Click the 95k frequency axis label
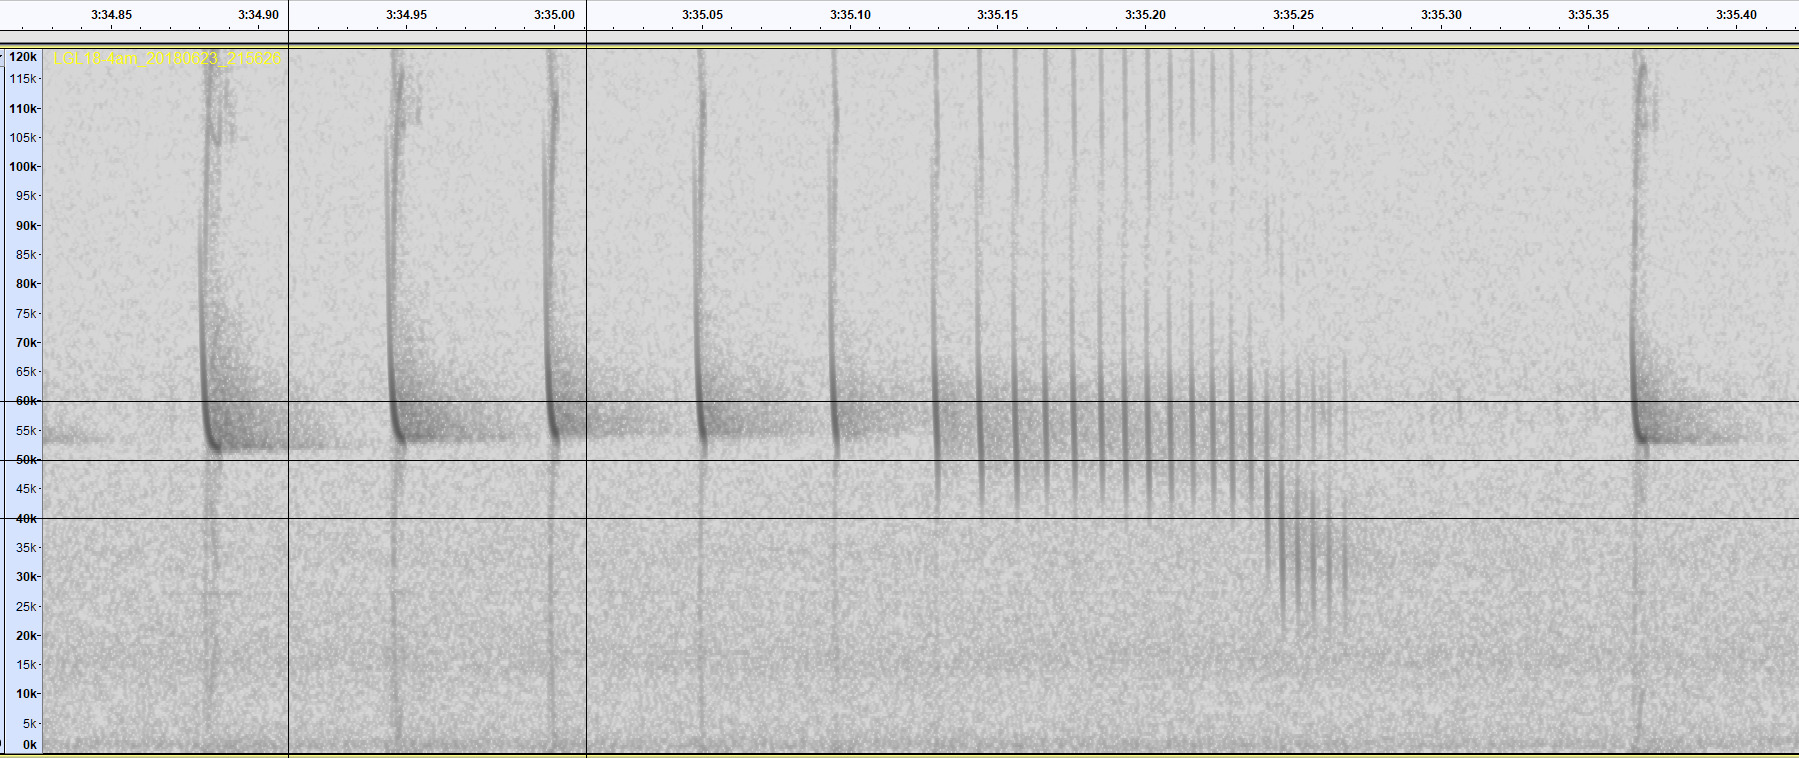The height and width of the screenshot is (758, 1799). (x=26, y=196)
